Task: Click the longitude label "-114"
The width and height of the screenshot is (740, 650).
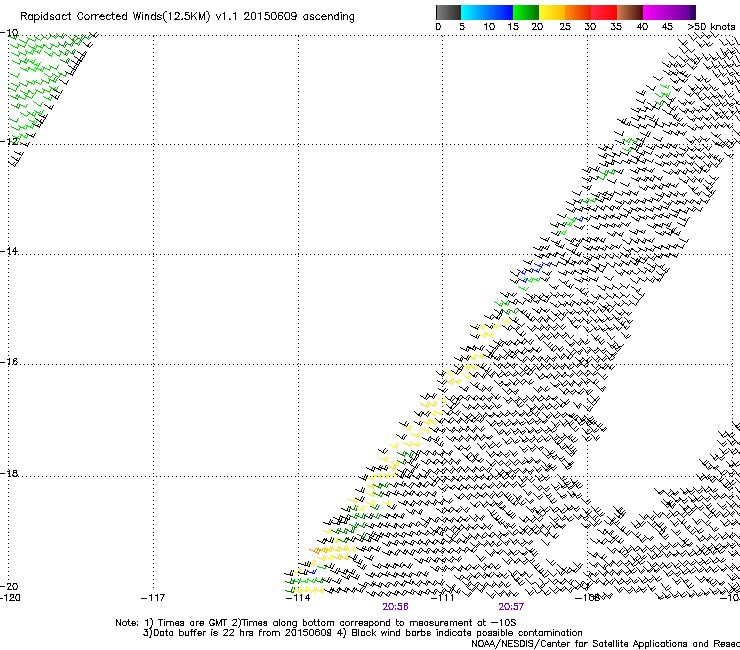Action: pos(298,598)
